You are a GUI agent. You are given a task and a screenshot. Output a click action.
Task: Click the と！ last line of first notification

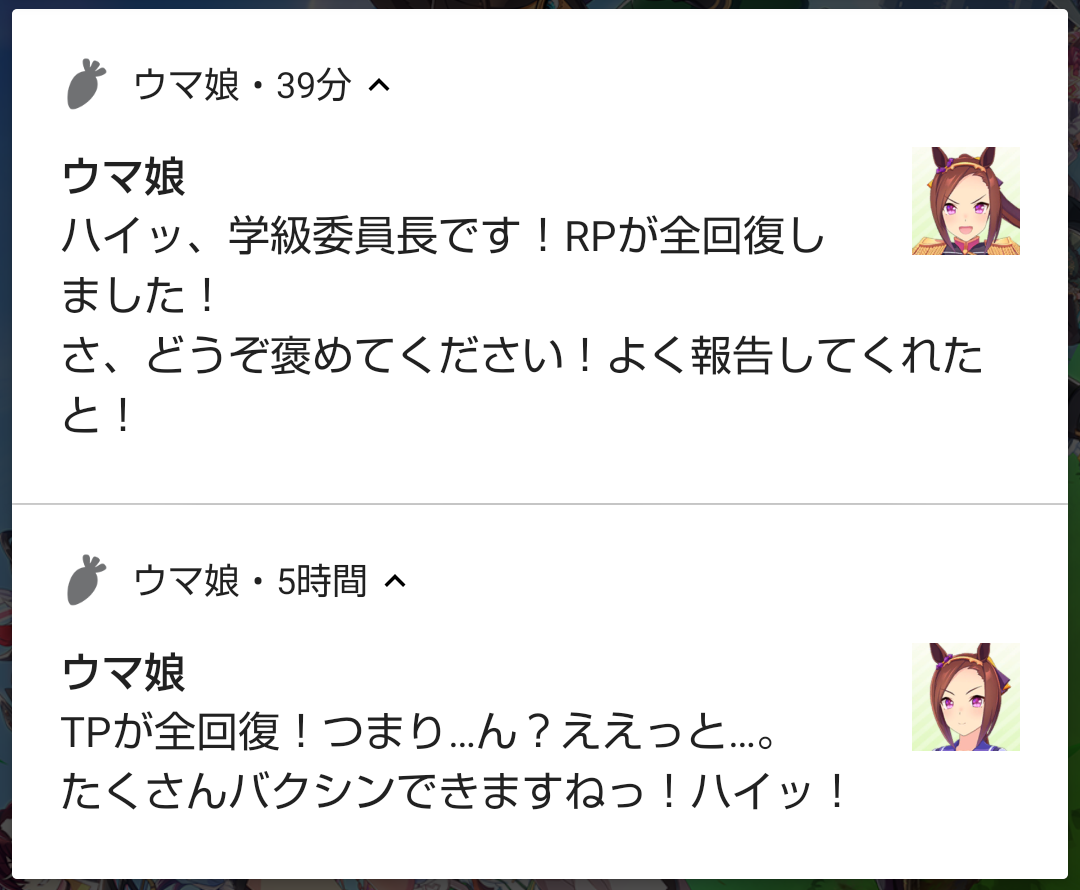click(x=97, y=415)
